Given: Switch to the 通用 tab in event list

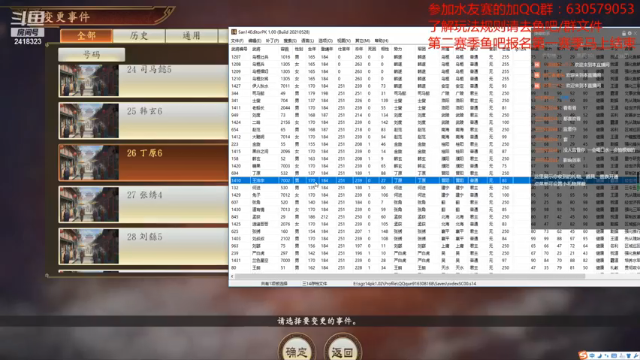Looking at the screenshot, I should pos(191,36).
